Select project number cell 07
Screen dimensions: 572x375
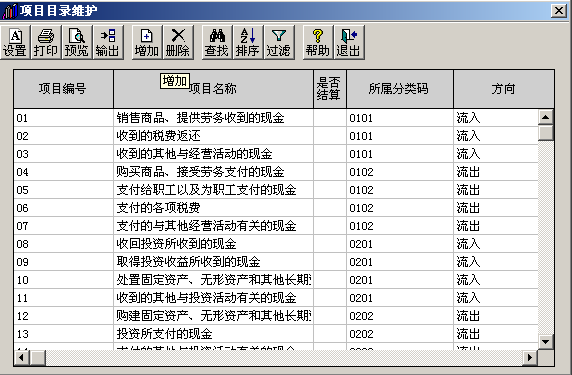pyautogui.click(x=63, y=226)
